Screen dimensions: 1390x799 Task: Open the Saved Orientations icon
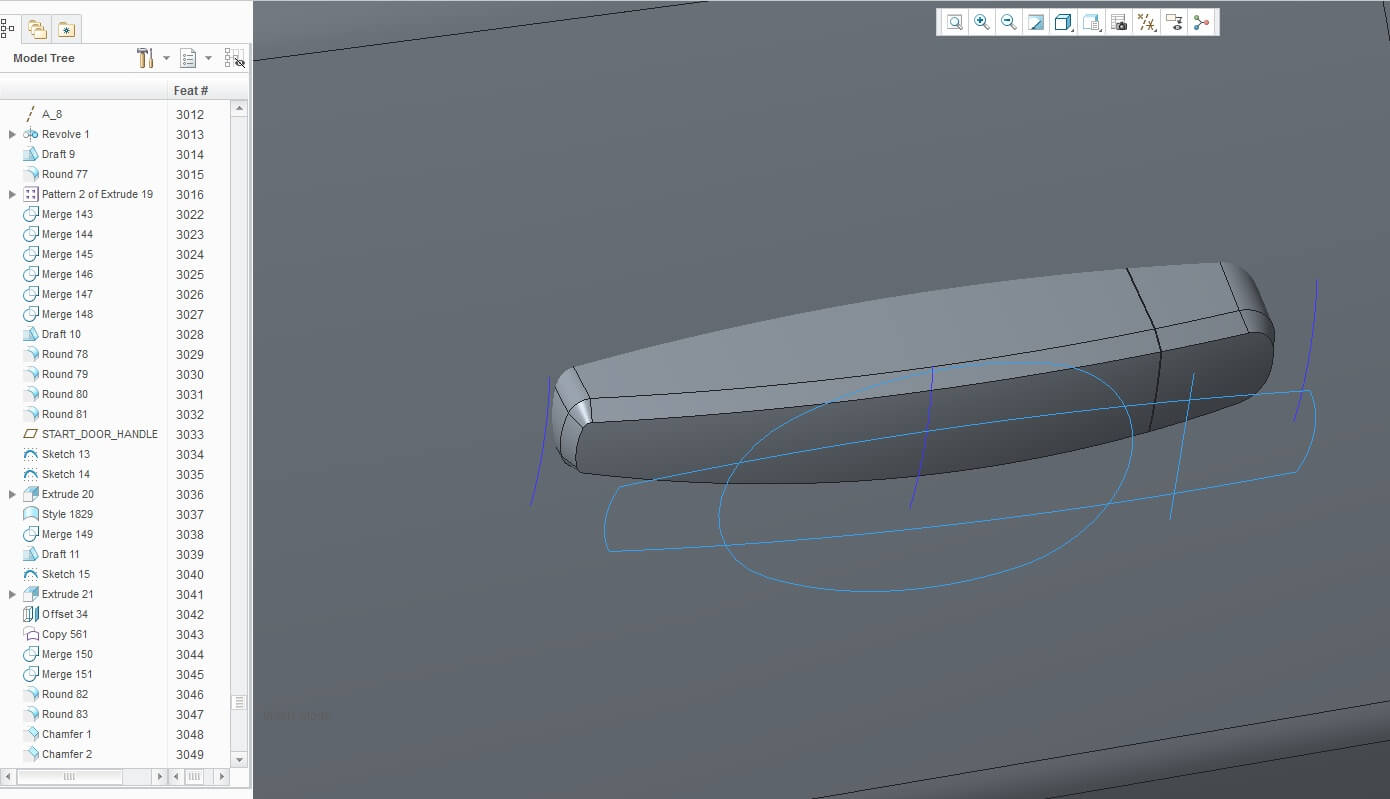coord(1092,22)
